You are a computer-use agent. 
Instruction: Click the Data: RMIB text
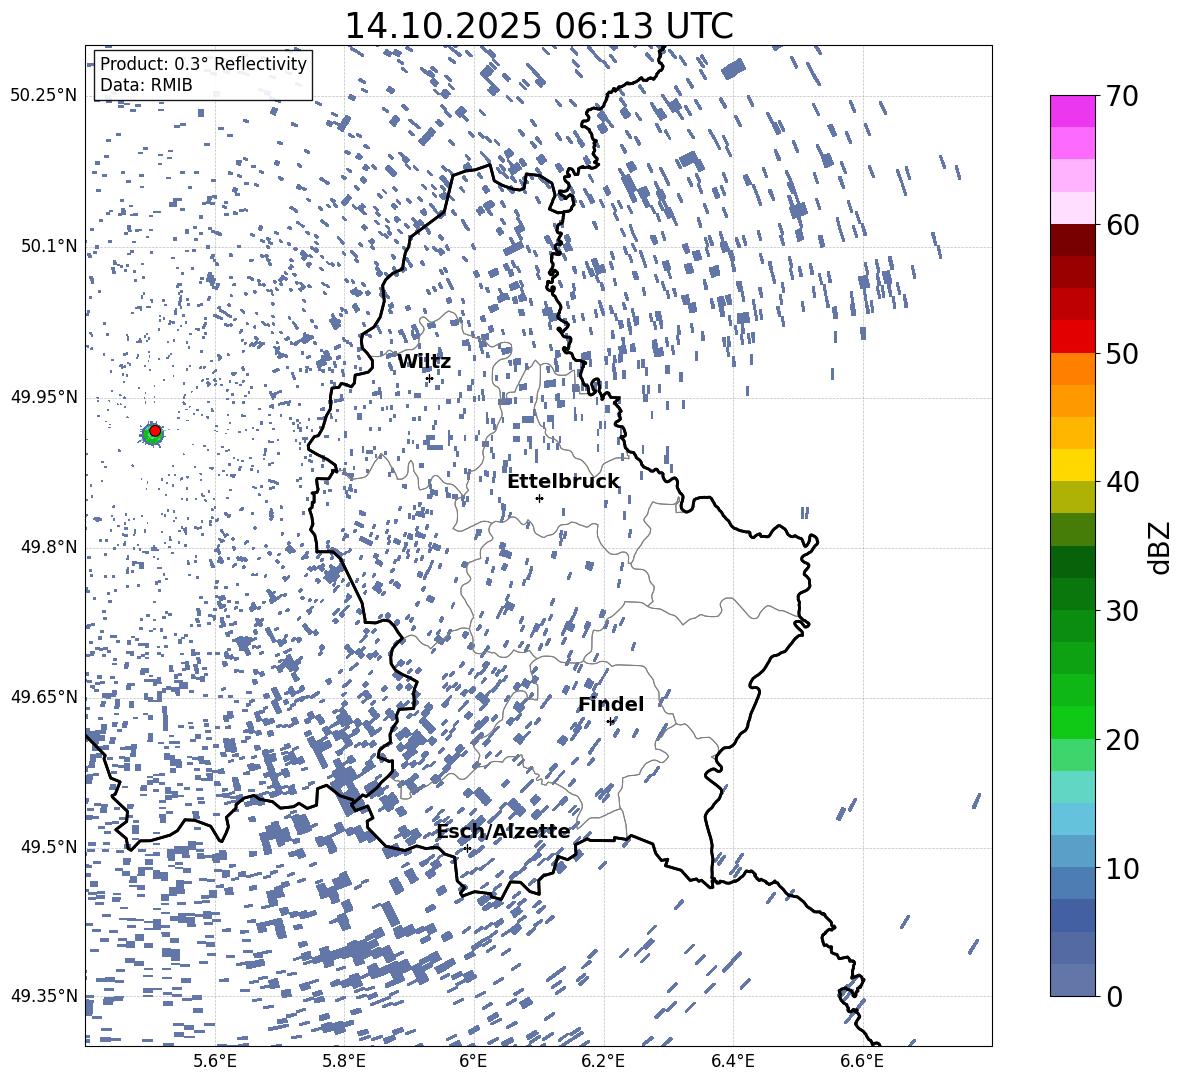coord(146,85)
